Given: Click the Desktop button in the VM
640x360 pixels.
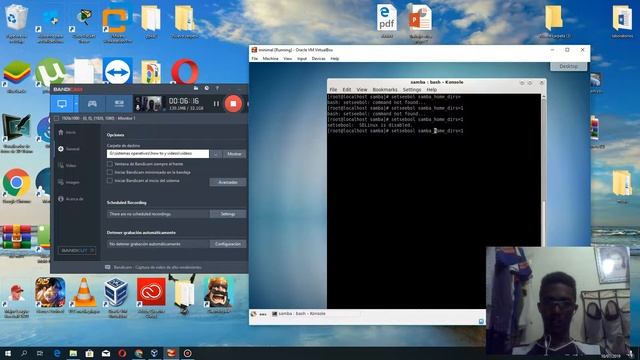Looking at the screenshot, I should [x=568, y=66].
